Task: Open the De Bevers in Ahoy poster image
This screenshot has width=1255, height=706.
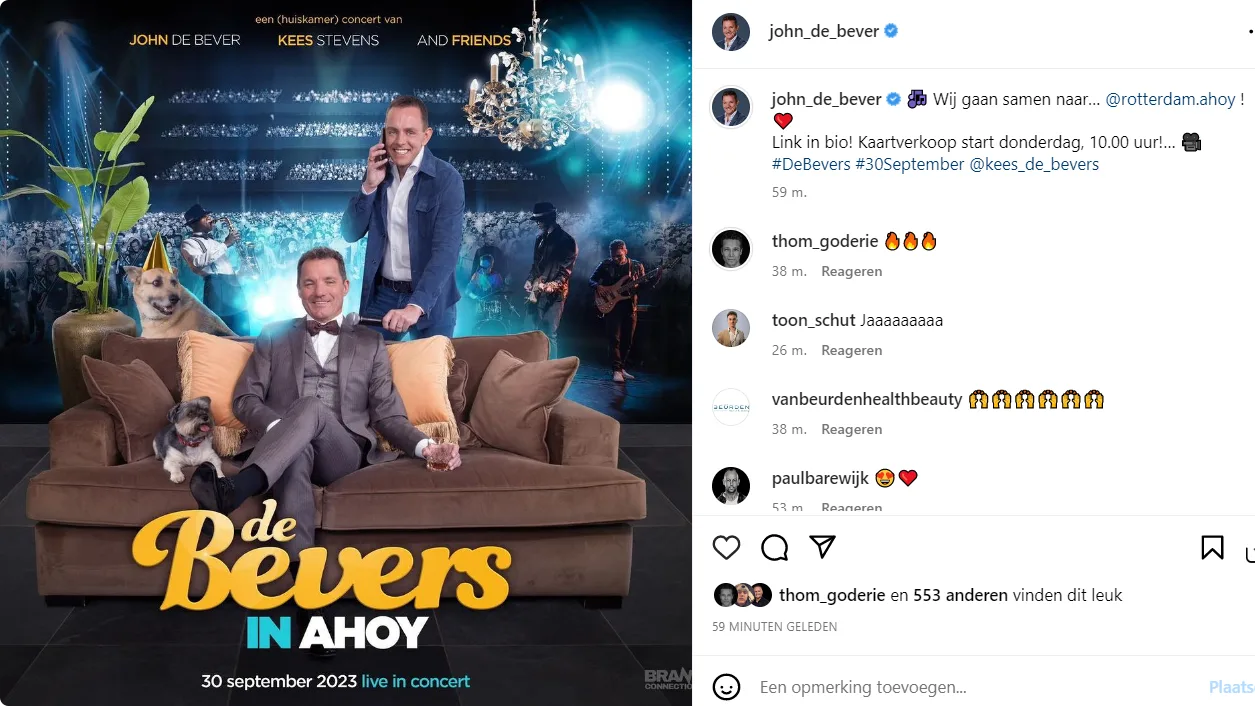Action: [x=346, y=353]
